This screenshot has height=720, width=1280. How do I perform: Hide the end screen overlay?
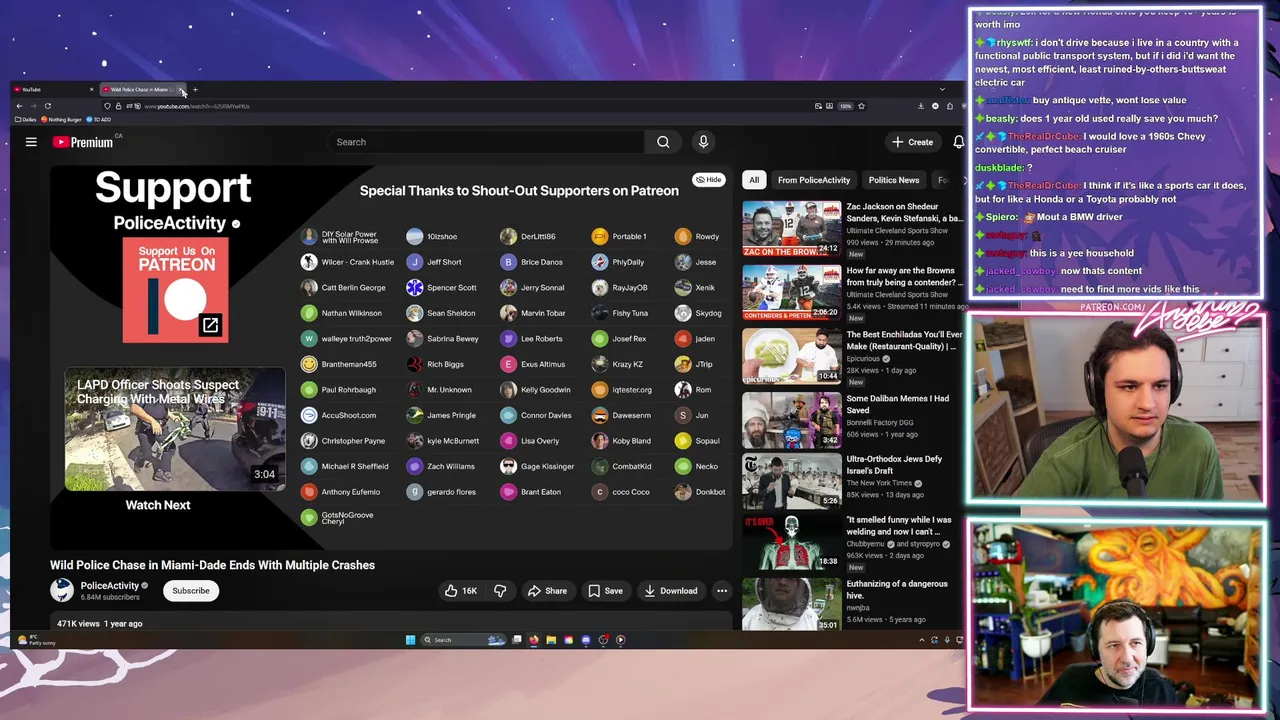[x=708, y=180]
